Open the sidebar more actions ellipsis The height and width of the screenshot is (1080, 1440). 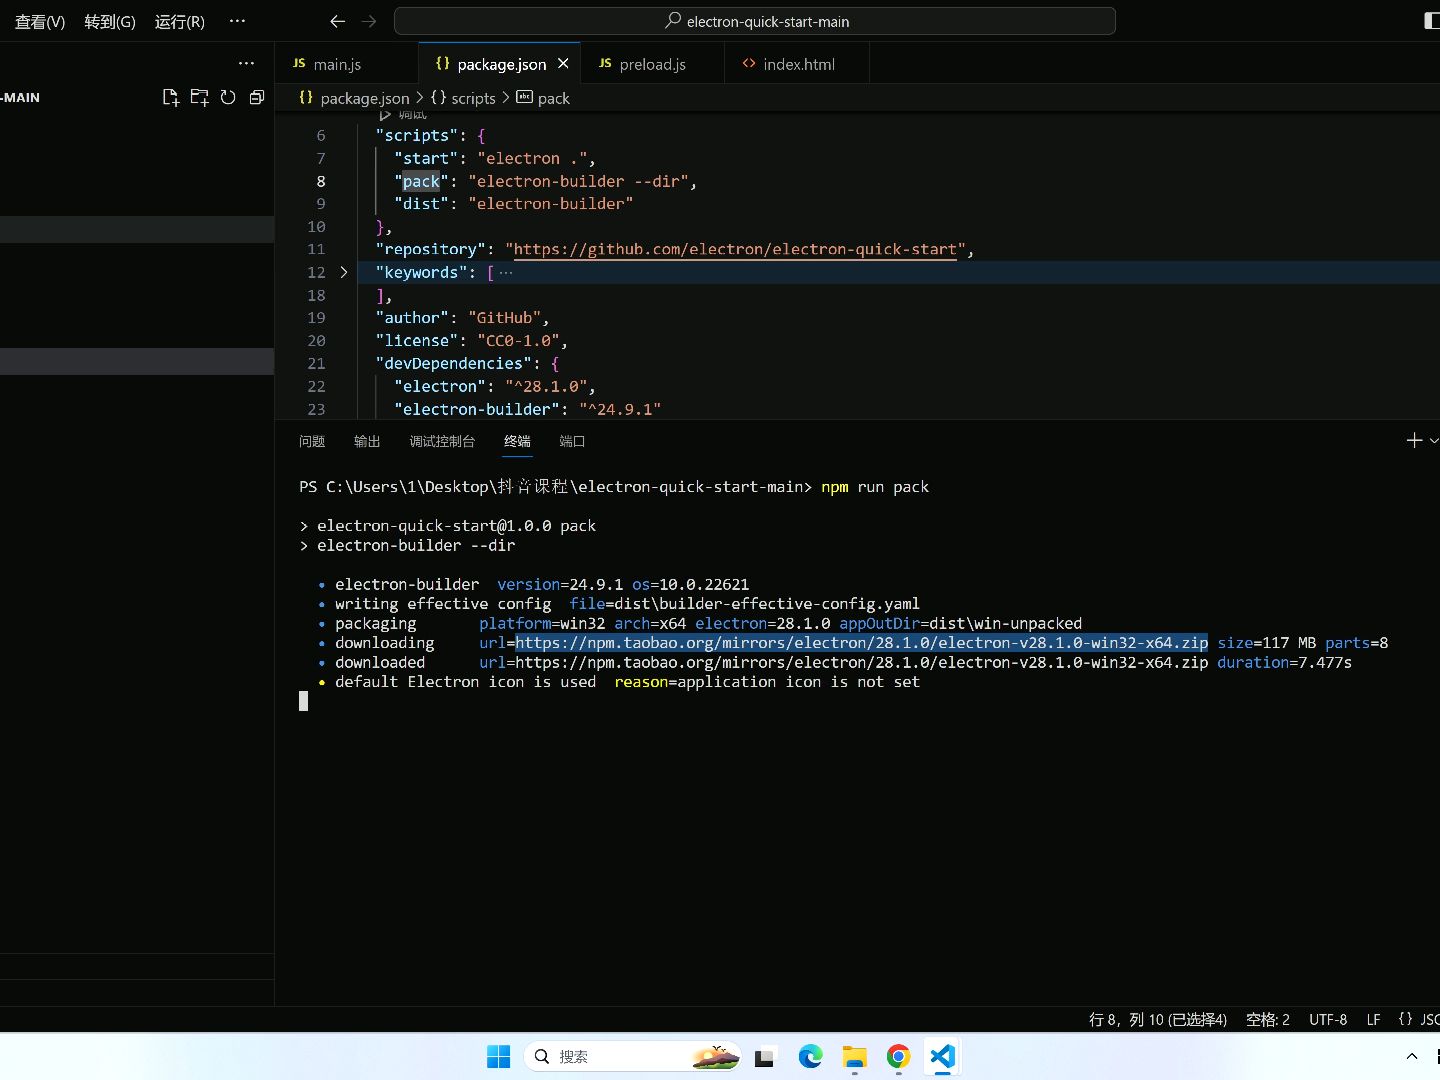pos(247,63)
